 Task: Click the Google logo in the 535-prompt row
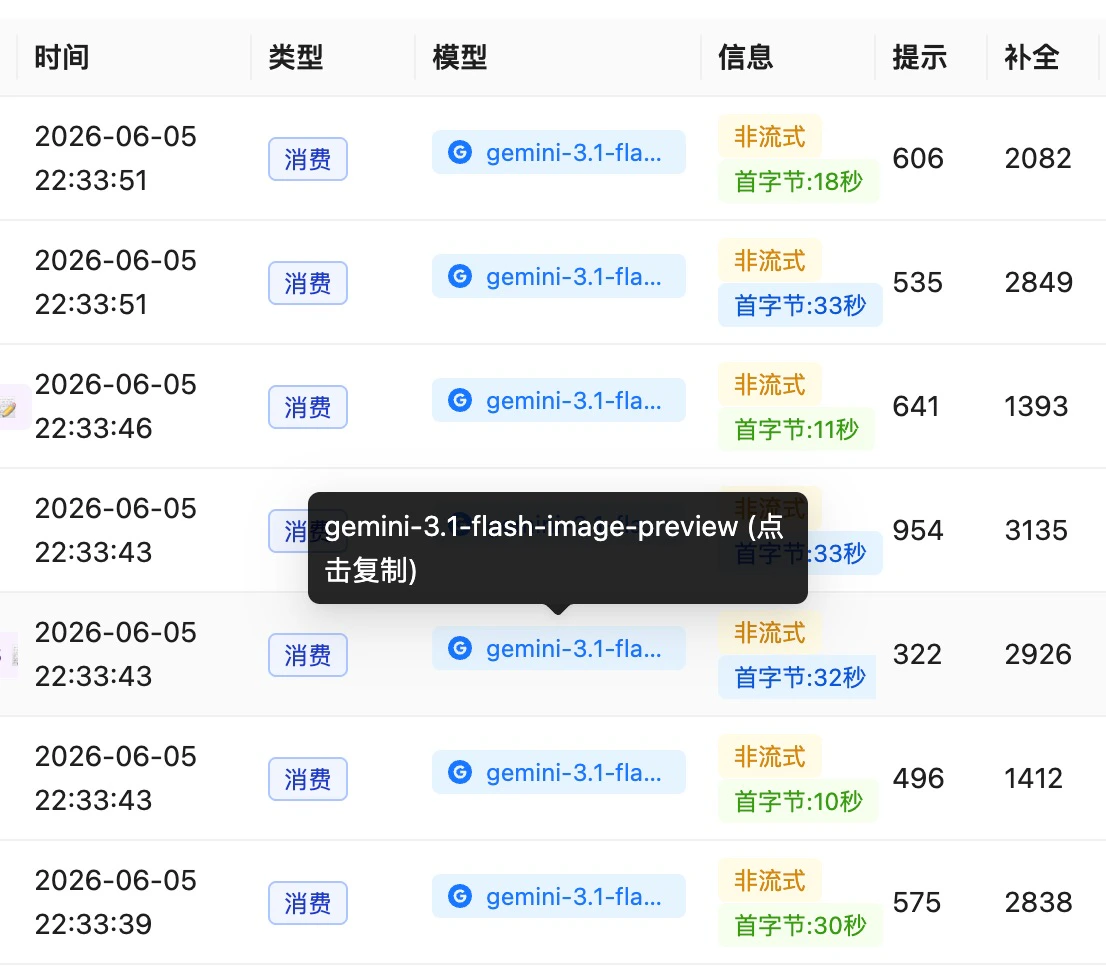pyautogui.click(x=460, y=276)
